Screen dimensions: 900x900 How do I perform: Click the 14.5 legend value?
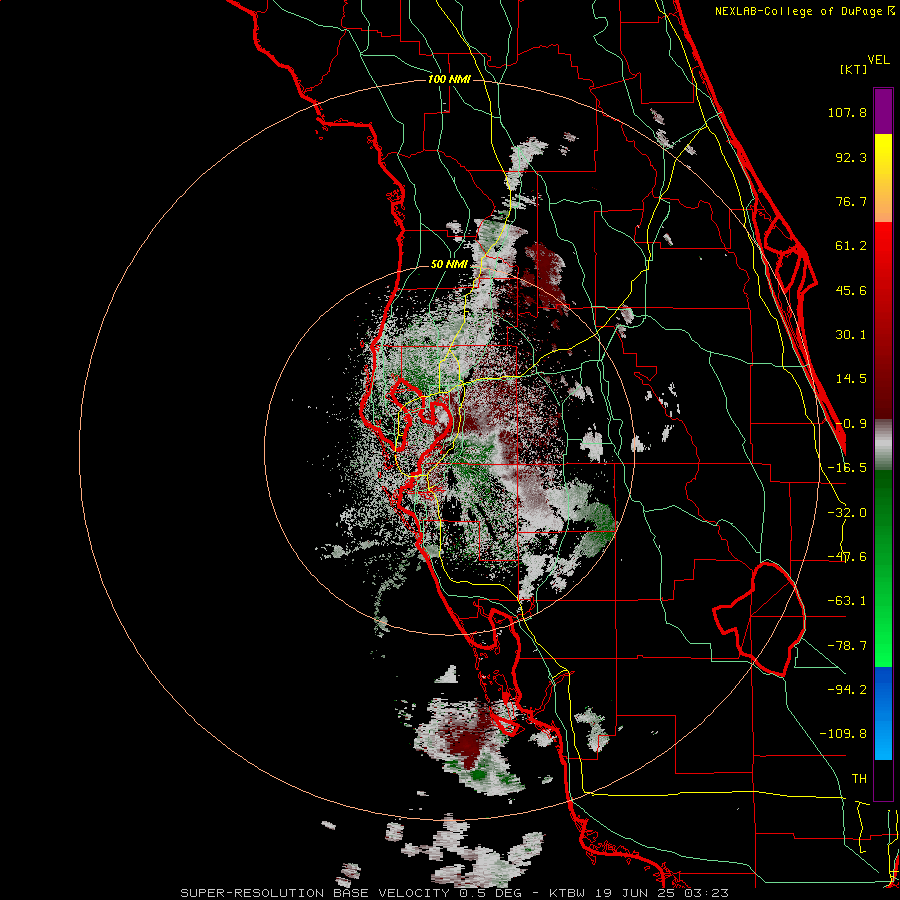point(851,379)
